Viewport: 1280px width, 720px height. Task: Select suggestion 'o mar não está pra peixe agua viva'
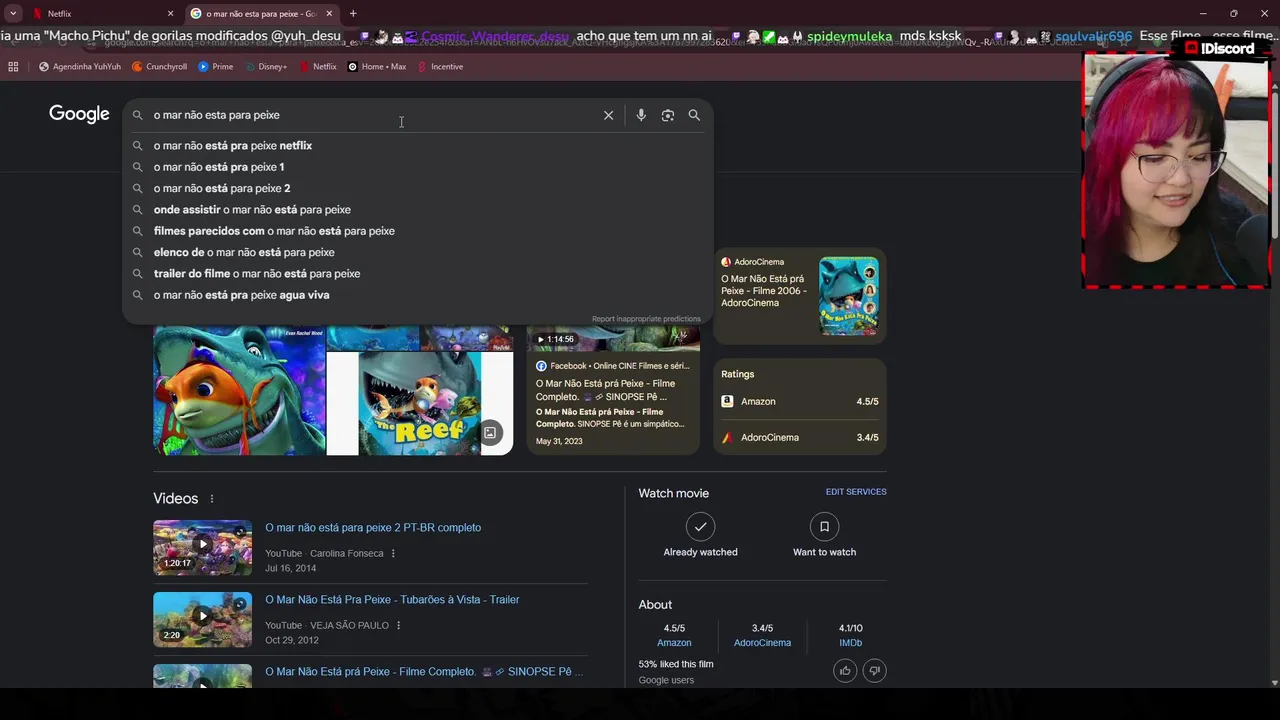418,295
